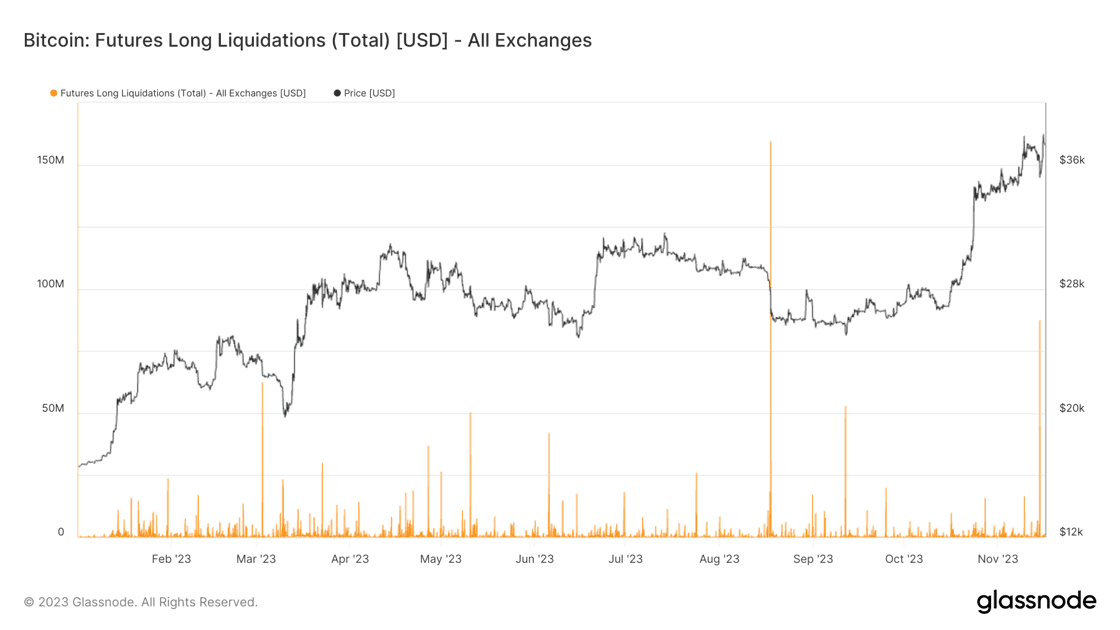Click the 50M left axis label

[53, 409]
